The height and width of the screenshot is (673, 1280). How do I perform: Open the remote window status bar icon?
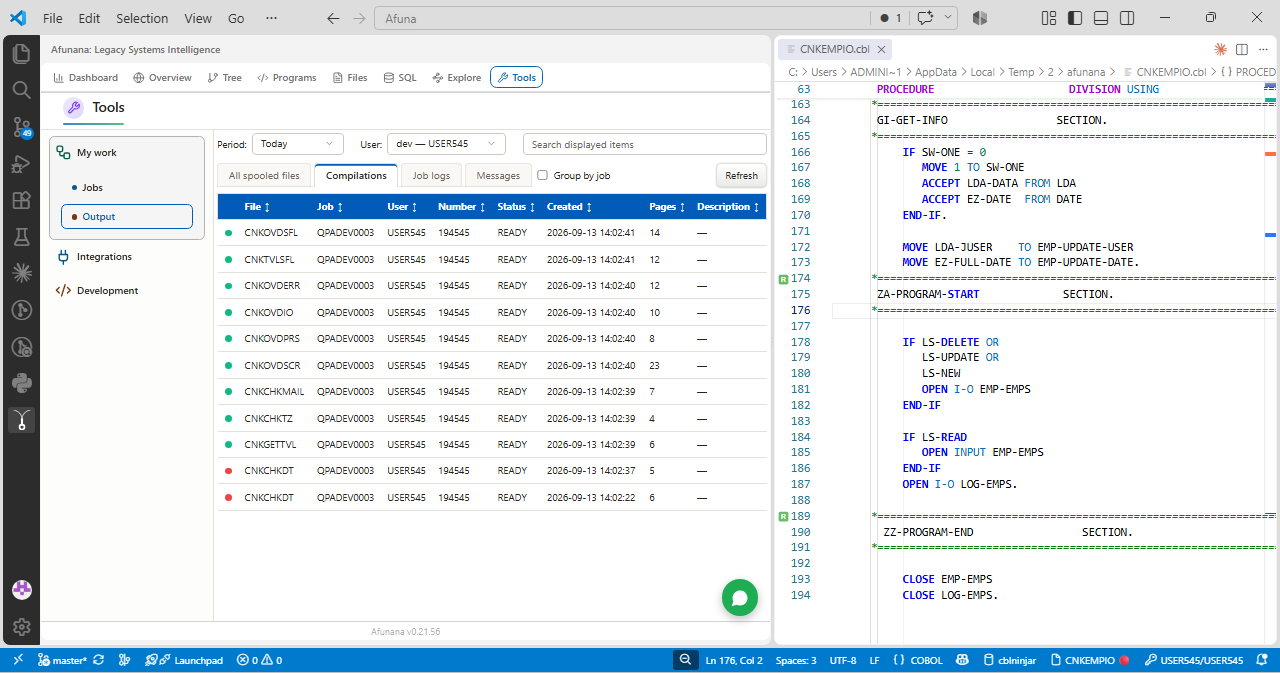click(x=18, y=660)
